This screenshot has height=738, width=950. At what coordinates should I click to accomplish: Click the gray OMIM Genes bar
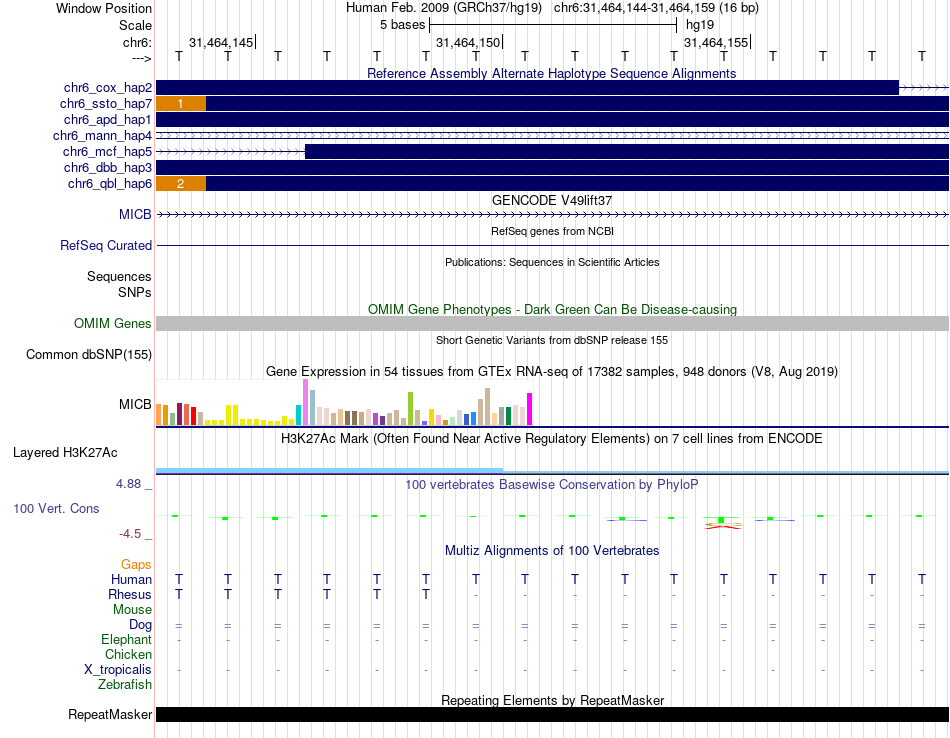(552, 324)
